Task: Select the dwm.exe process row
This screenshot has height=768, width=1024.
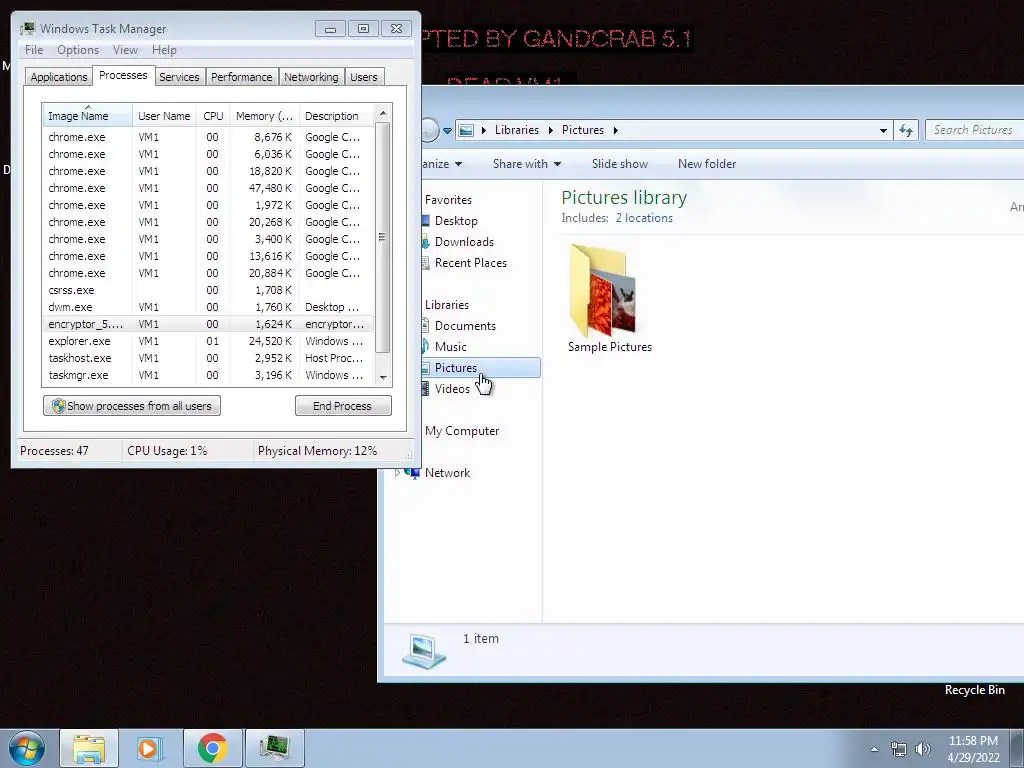Action: [x=208, y=307]
